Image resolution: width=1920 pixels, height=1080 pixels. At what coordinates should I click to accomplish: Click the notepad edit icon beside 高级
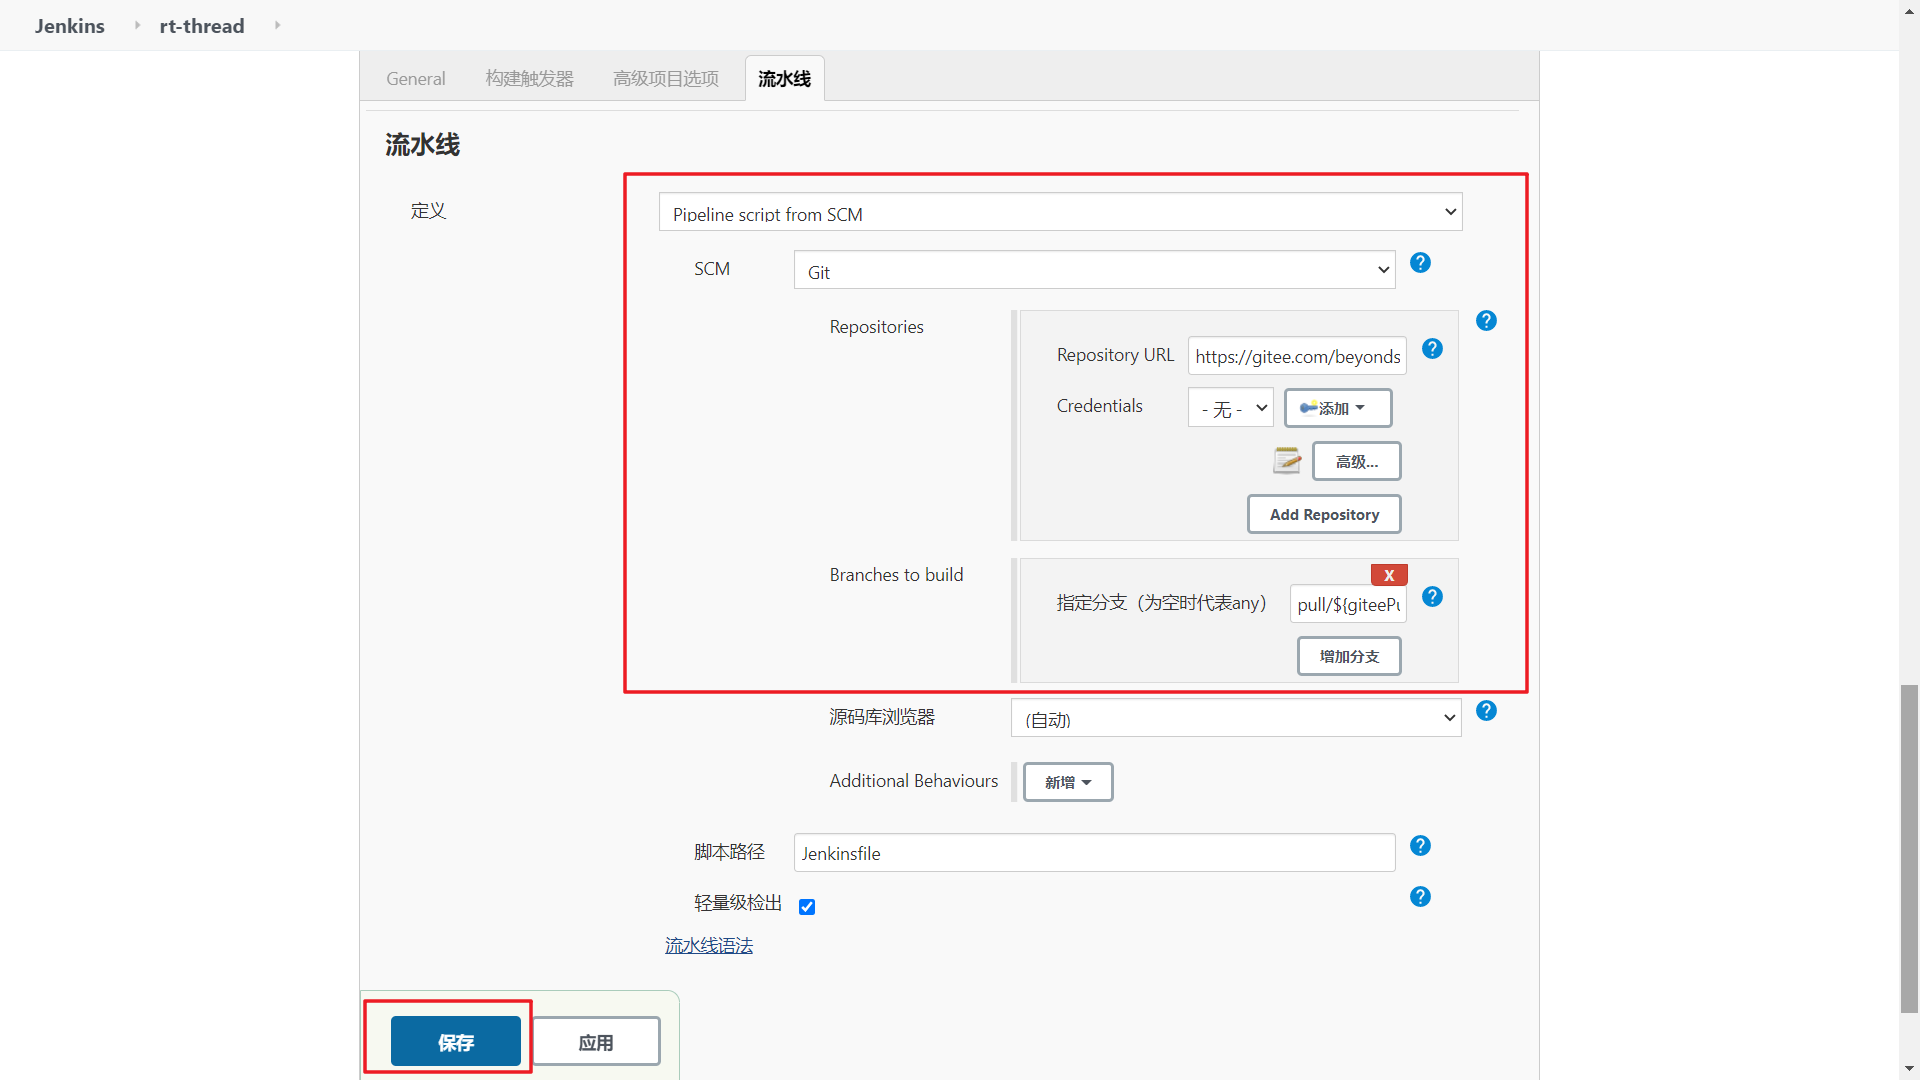[1287, 461]
